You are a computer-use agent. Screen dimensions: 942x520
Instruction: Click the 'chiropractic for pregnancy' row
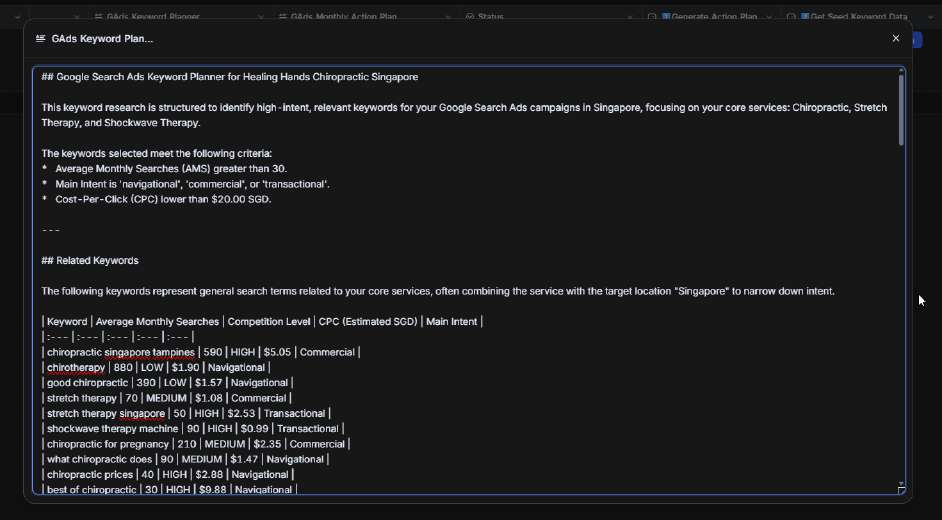tap(196, 444)
